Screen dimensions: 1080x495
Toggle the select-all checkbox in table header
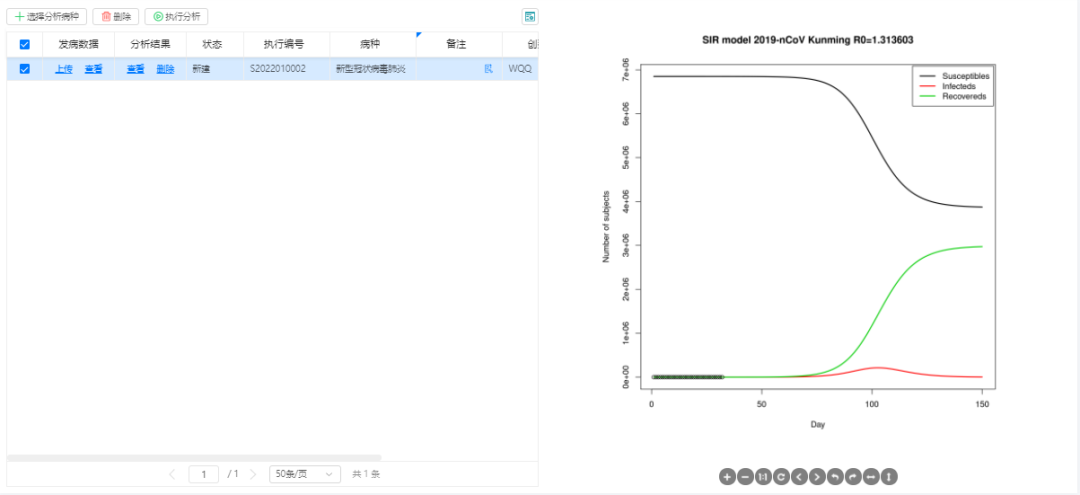[x=25, y=44]
